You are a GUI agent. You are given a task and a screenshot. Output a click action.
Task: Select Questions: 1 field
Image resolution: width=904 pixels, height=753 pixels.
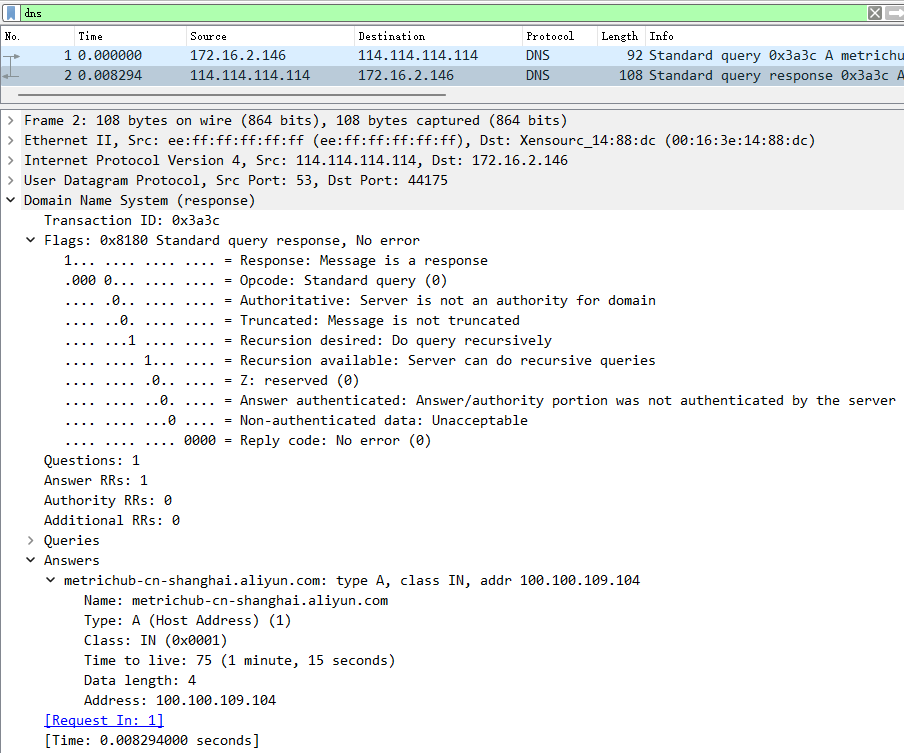[x=92, y=460]
